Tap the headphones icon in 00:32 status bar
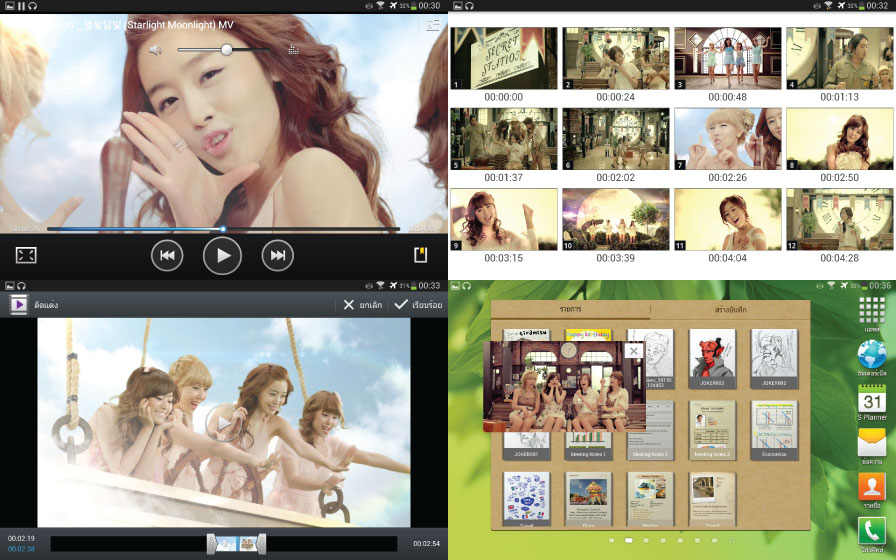This screenshot has height=560, width=896. (x=470, y=6)
